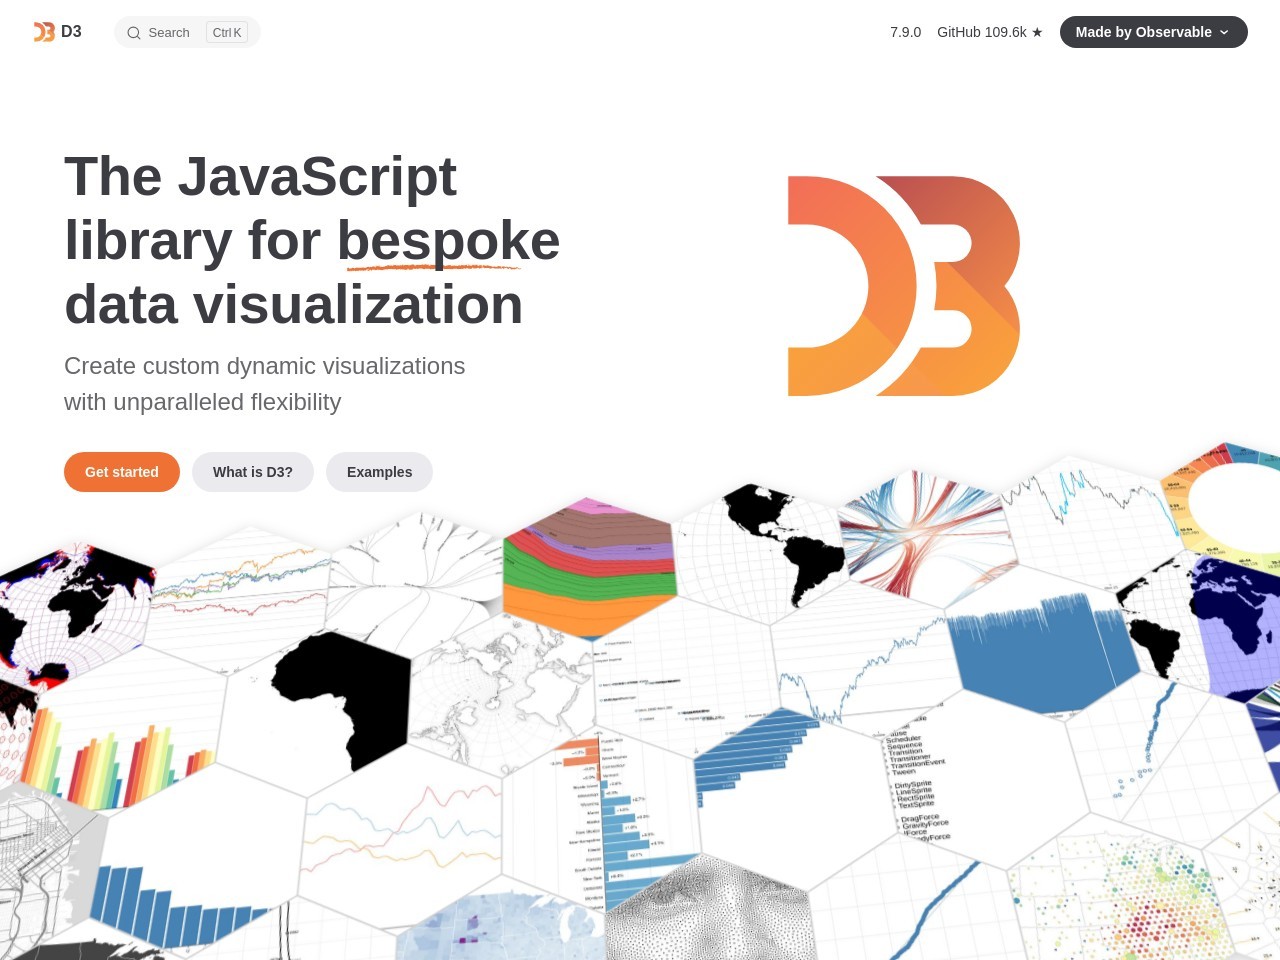This screenshot has height=960, width=1280.
Task: Open the search field
Action: [x=187, y=32]
